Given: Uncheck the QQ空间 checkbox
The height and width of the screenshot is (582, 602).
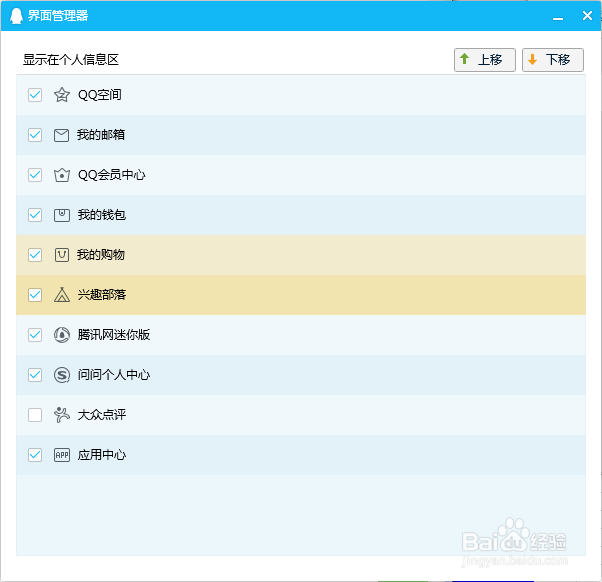Looking at the screenshot, I should tap(35, 95).
